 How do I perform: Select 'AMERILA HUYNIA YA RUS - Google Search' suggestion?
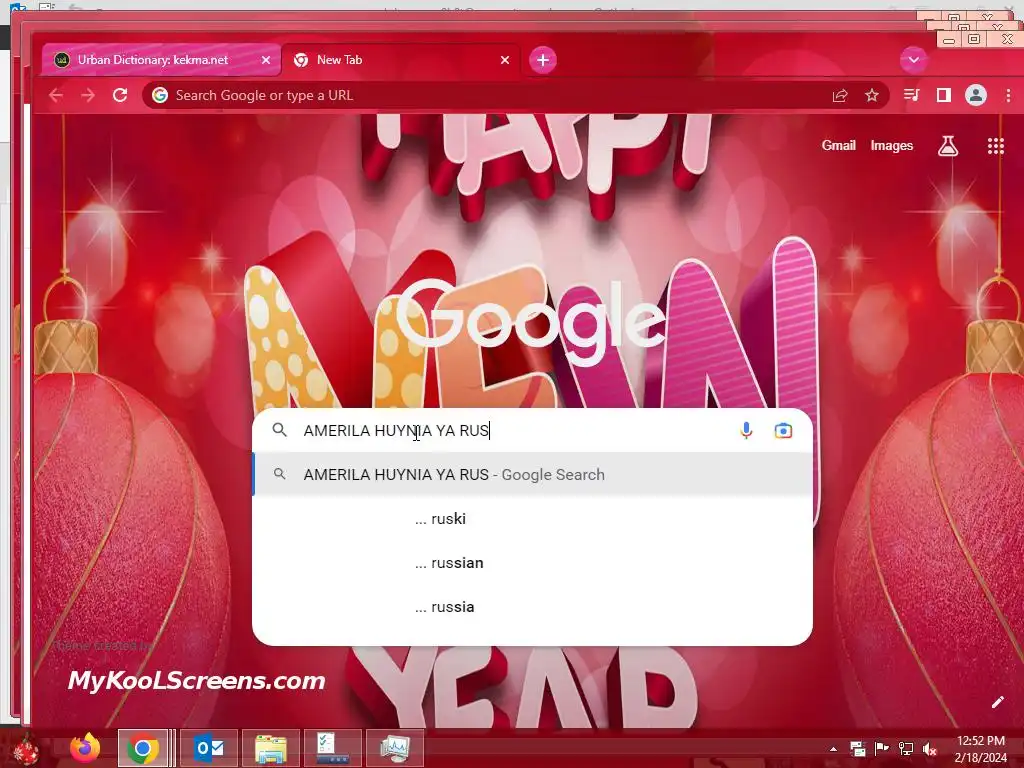(532, 475)
